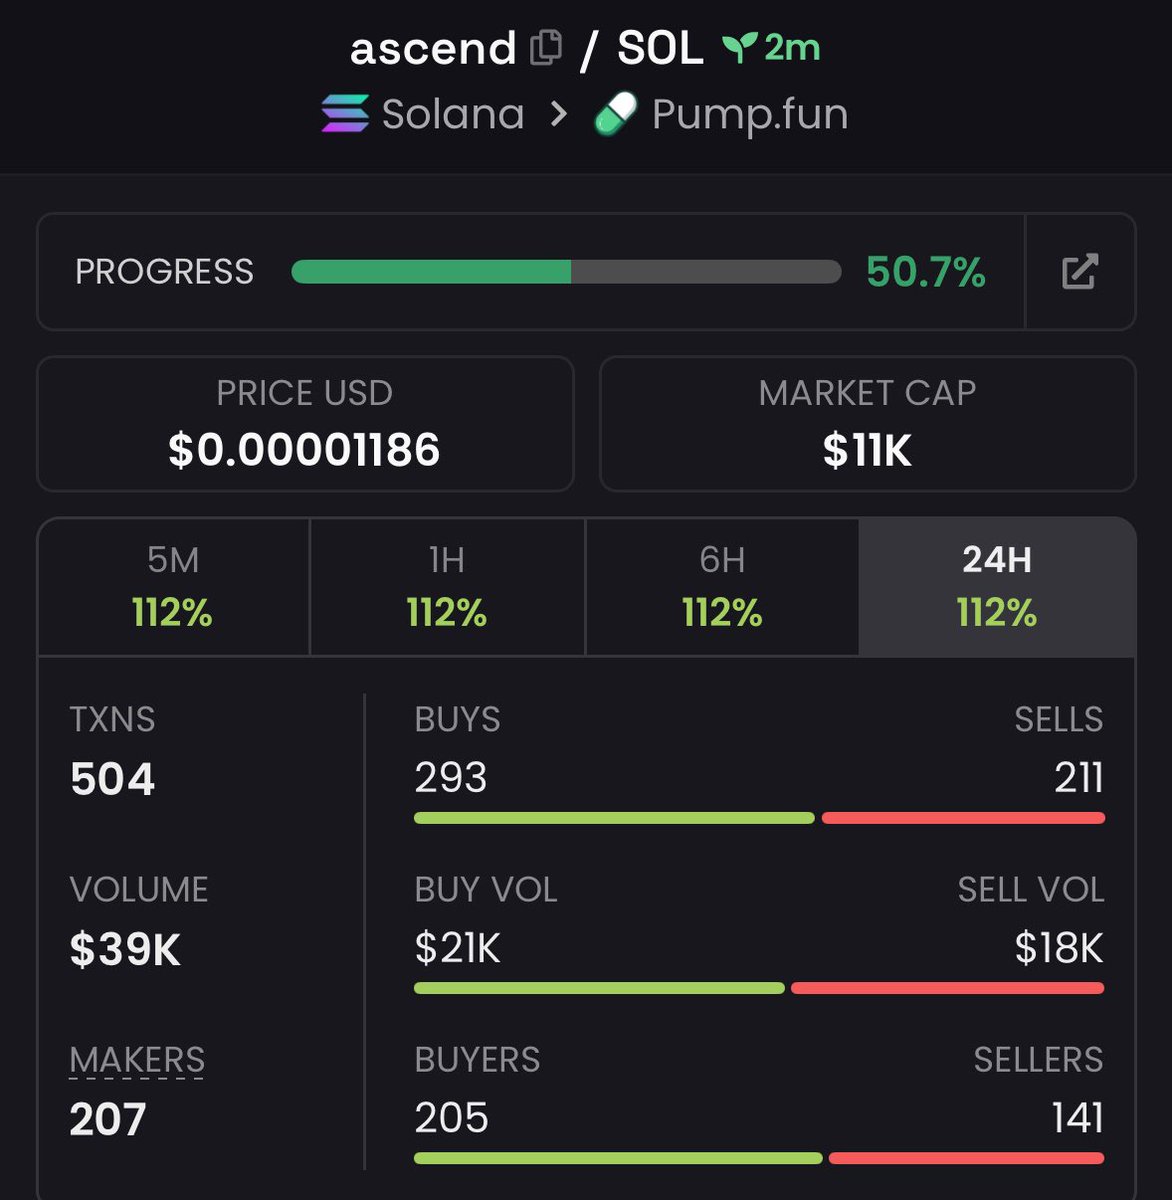Select the 1H timeframe tab
The width and height of the screenshot is (1172, 1200).
click(447, 586)
